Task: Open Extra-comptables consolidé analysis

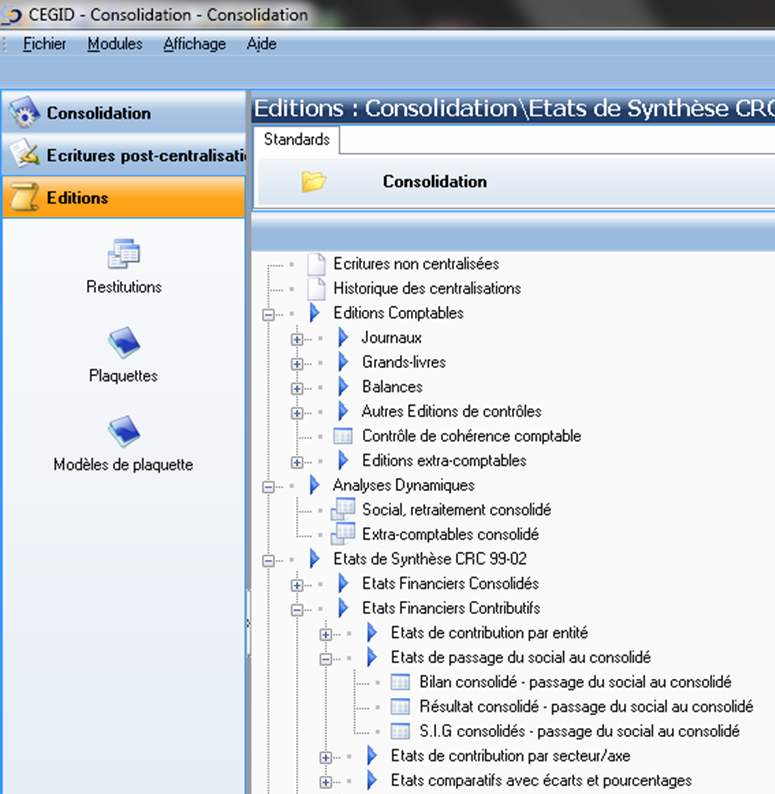Action: click(x=450, y=534)
